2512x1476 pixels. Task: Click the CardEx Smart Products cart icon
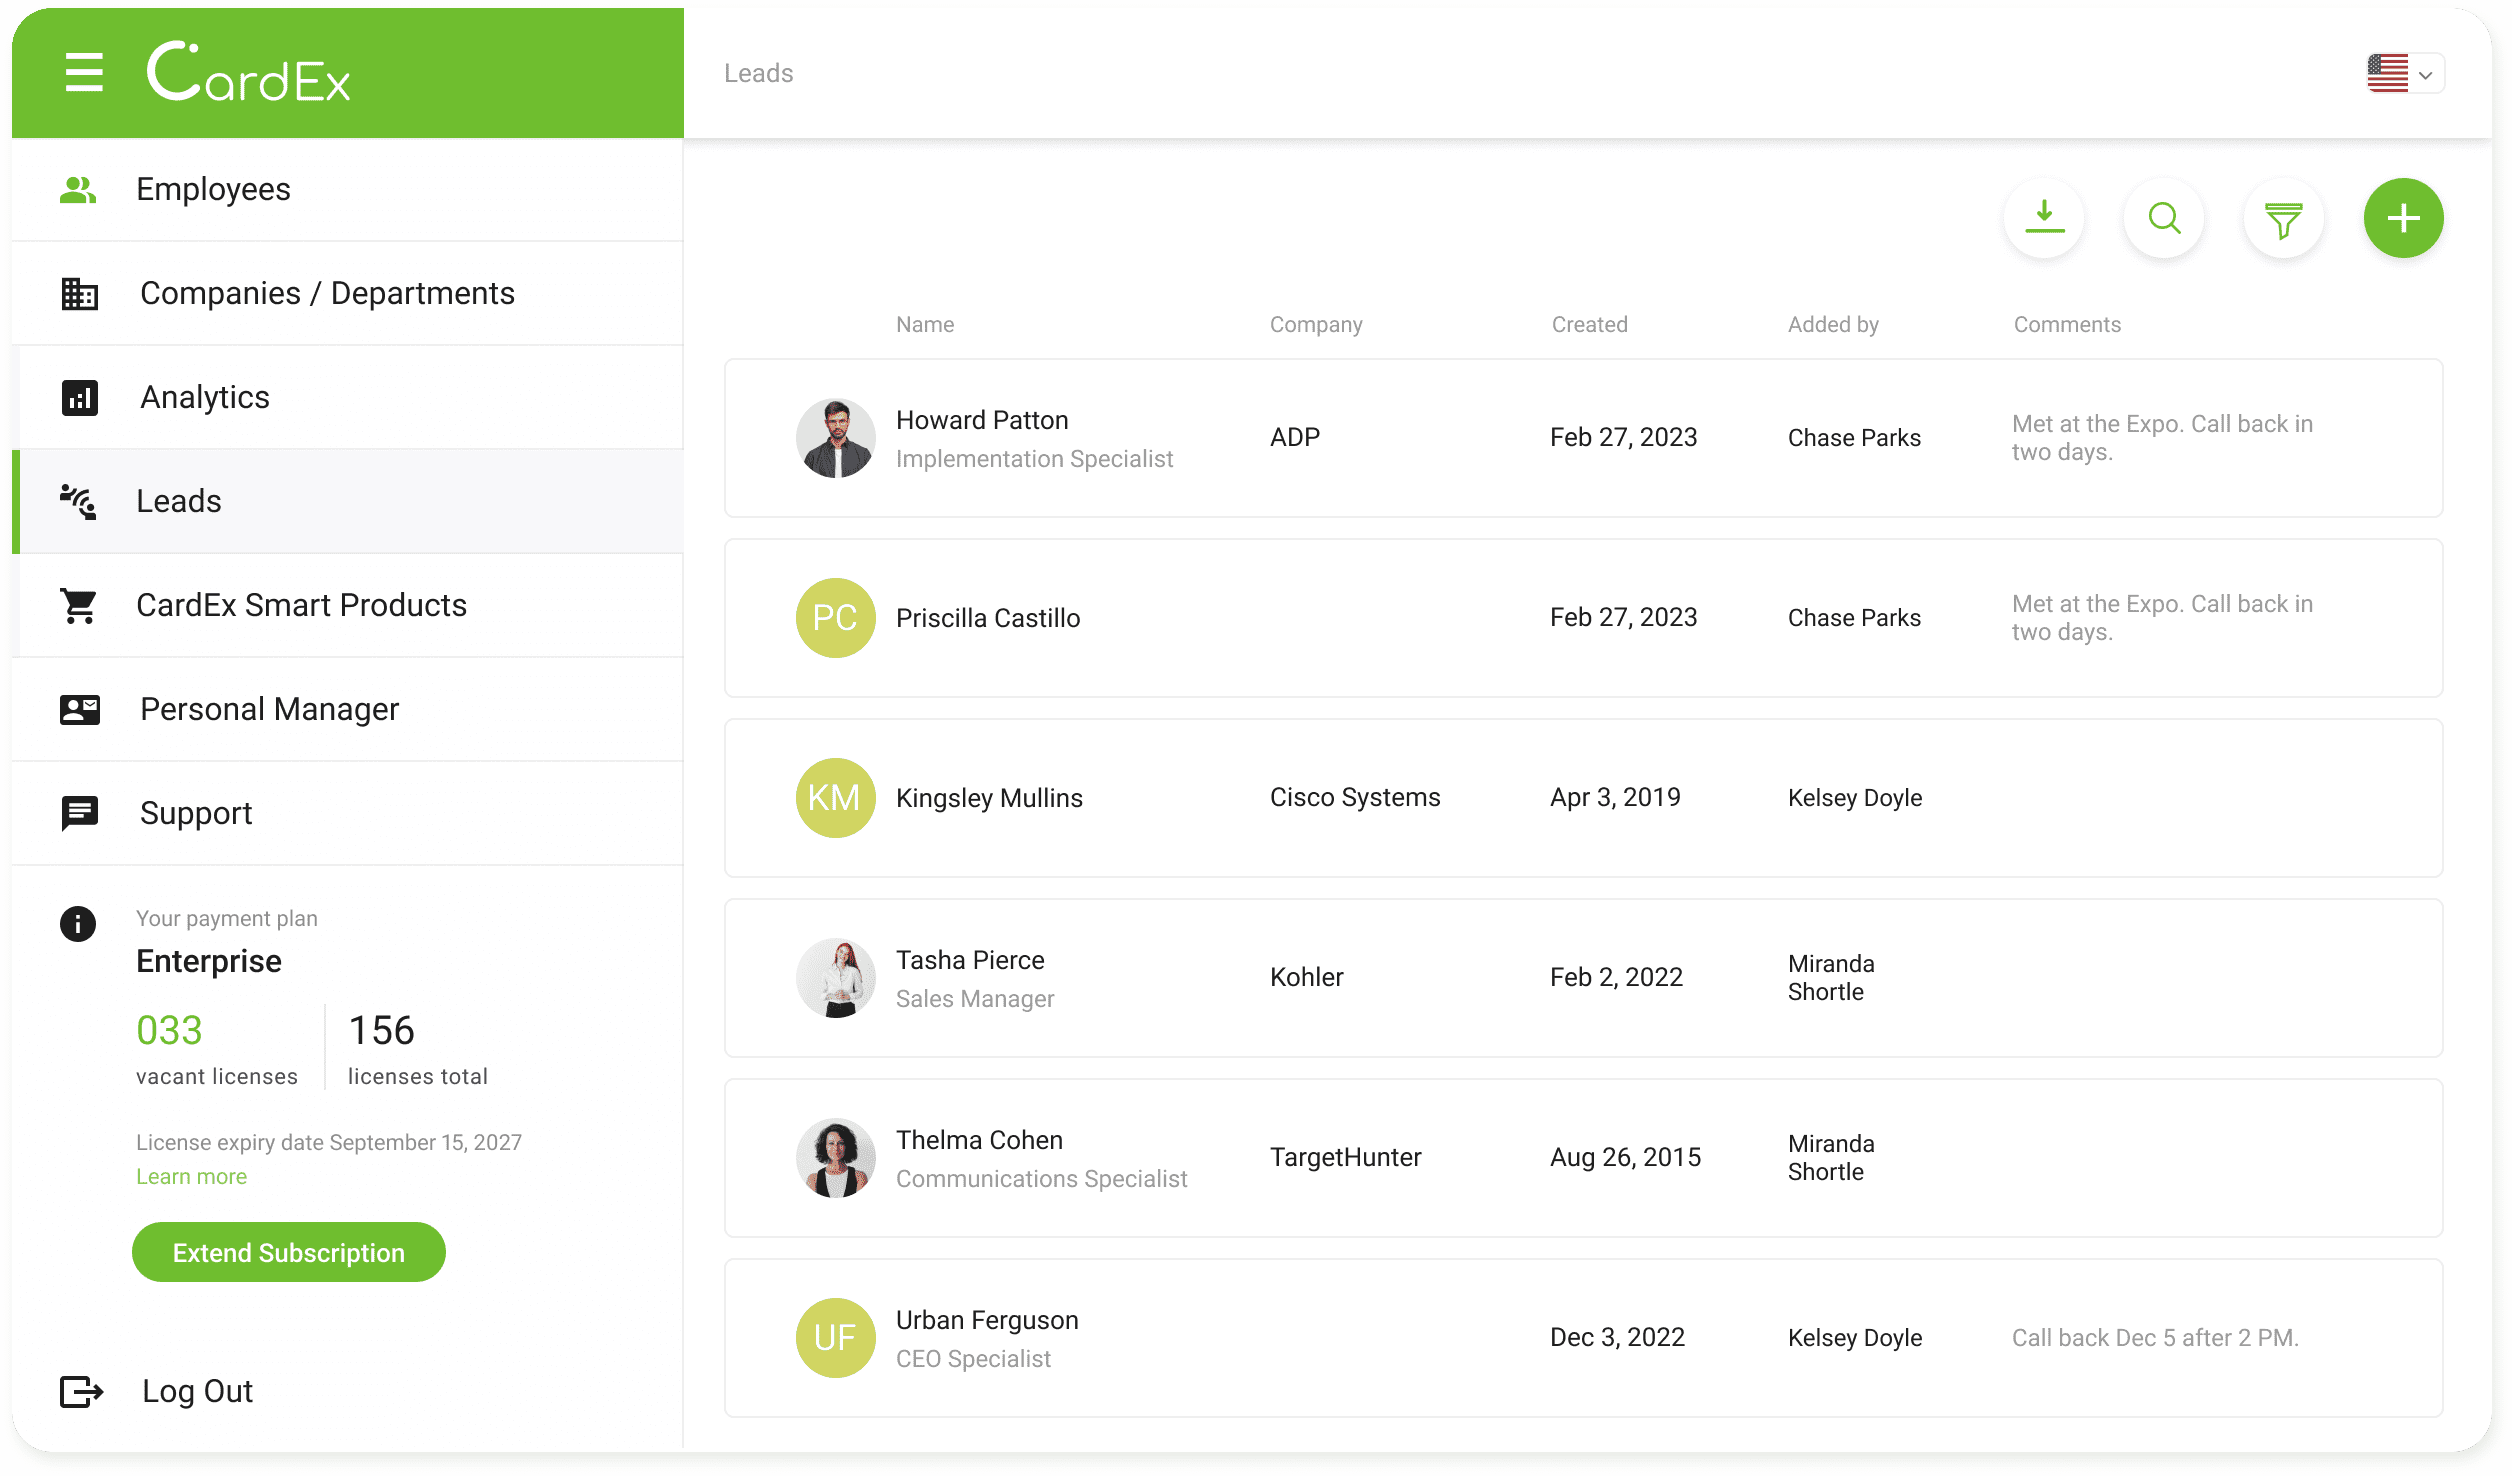79,605
